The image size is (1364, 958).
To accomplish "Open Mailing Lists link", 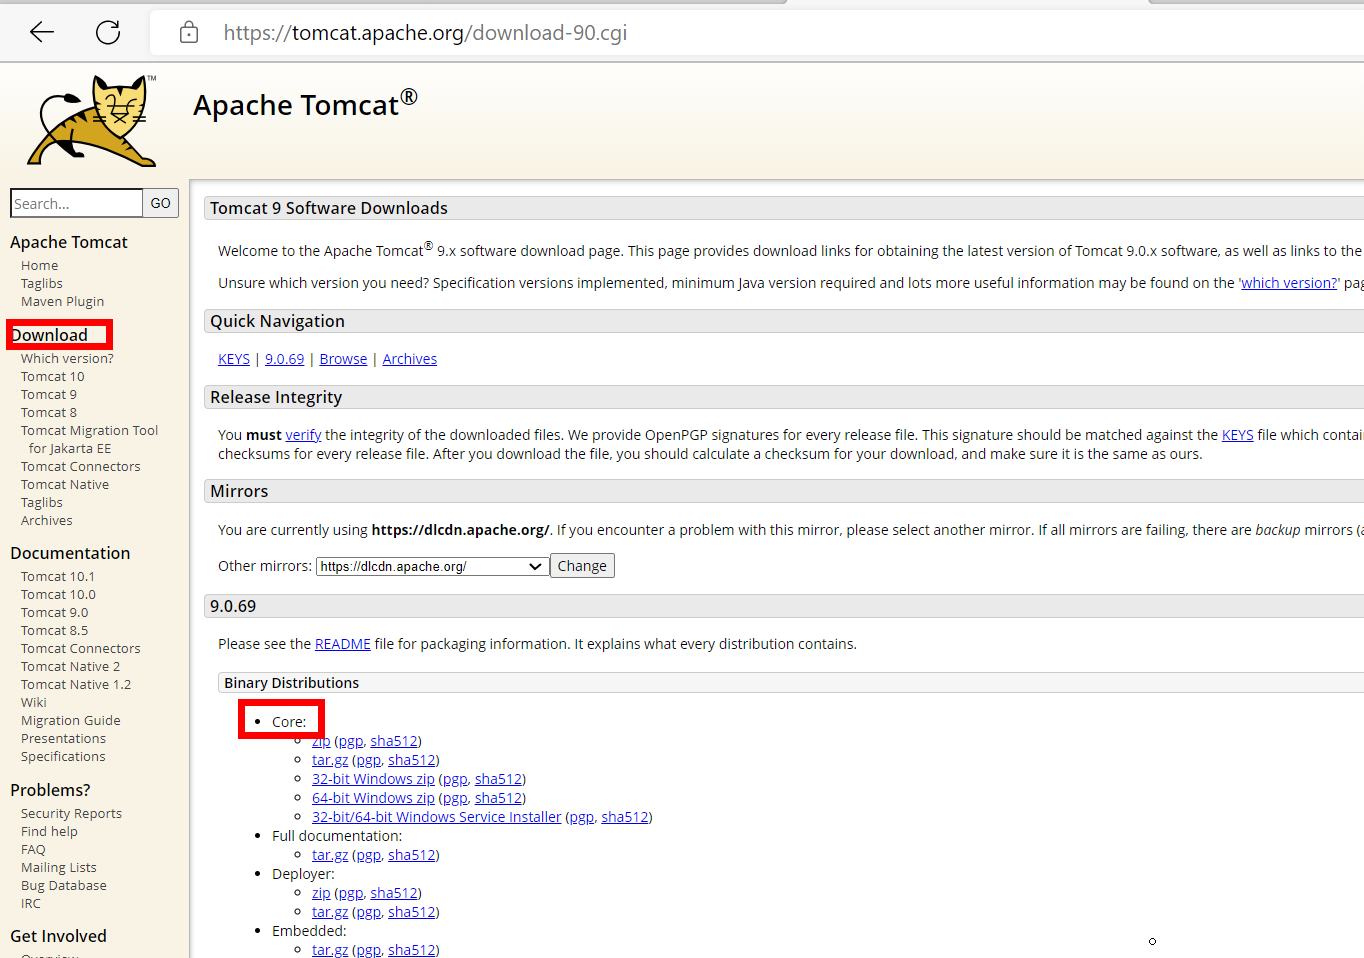I will (x=59, y=868).
